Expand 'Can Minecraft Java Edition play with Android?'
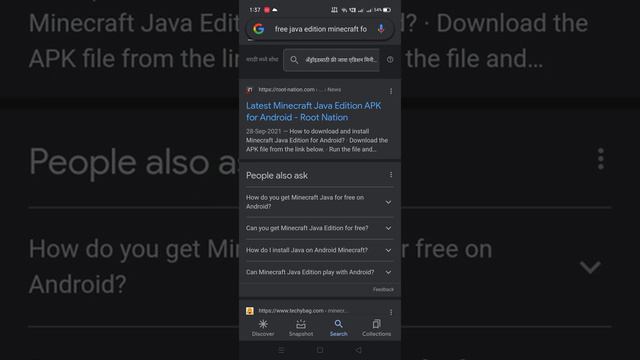This screenshot has width=640, height=360. 319,272
